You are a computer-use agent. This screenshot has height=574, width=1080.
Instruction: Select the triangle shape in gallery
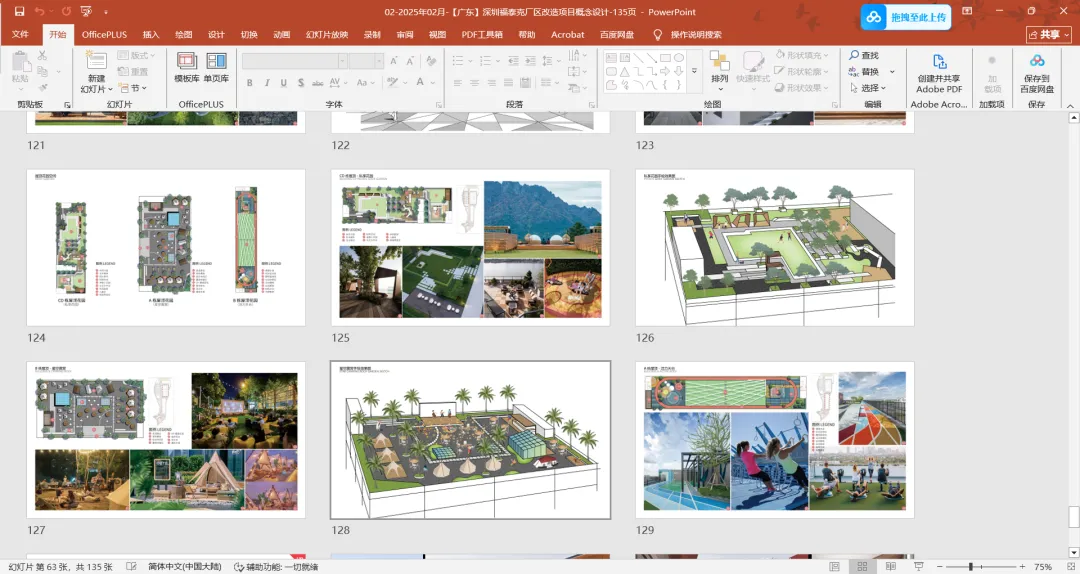pyautogui.click(x=624, y=72)
